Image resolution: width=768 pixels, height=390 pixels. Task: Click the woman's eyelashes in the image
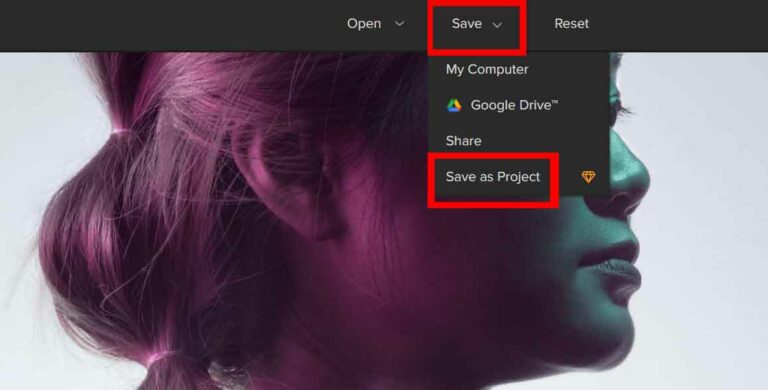tap(621, 109)
